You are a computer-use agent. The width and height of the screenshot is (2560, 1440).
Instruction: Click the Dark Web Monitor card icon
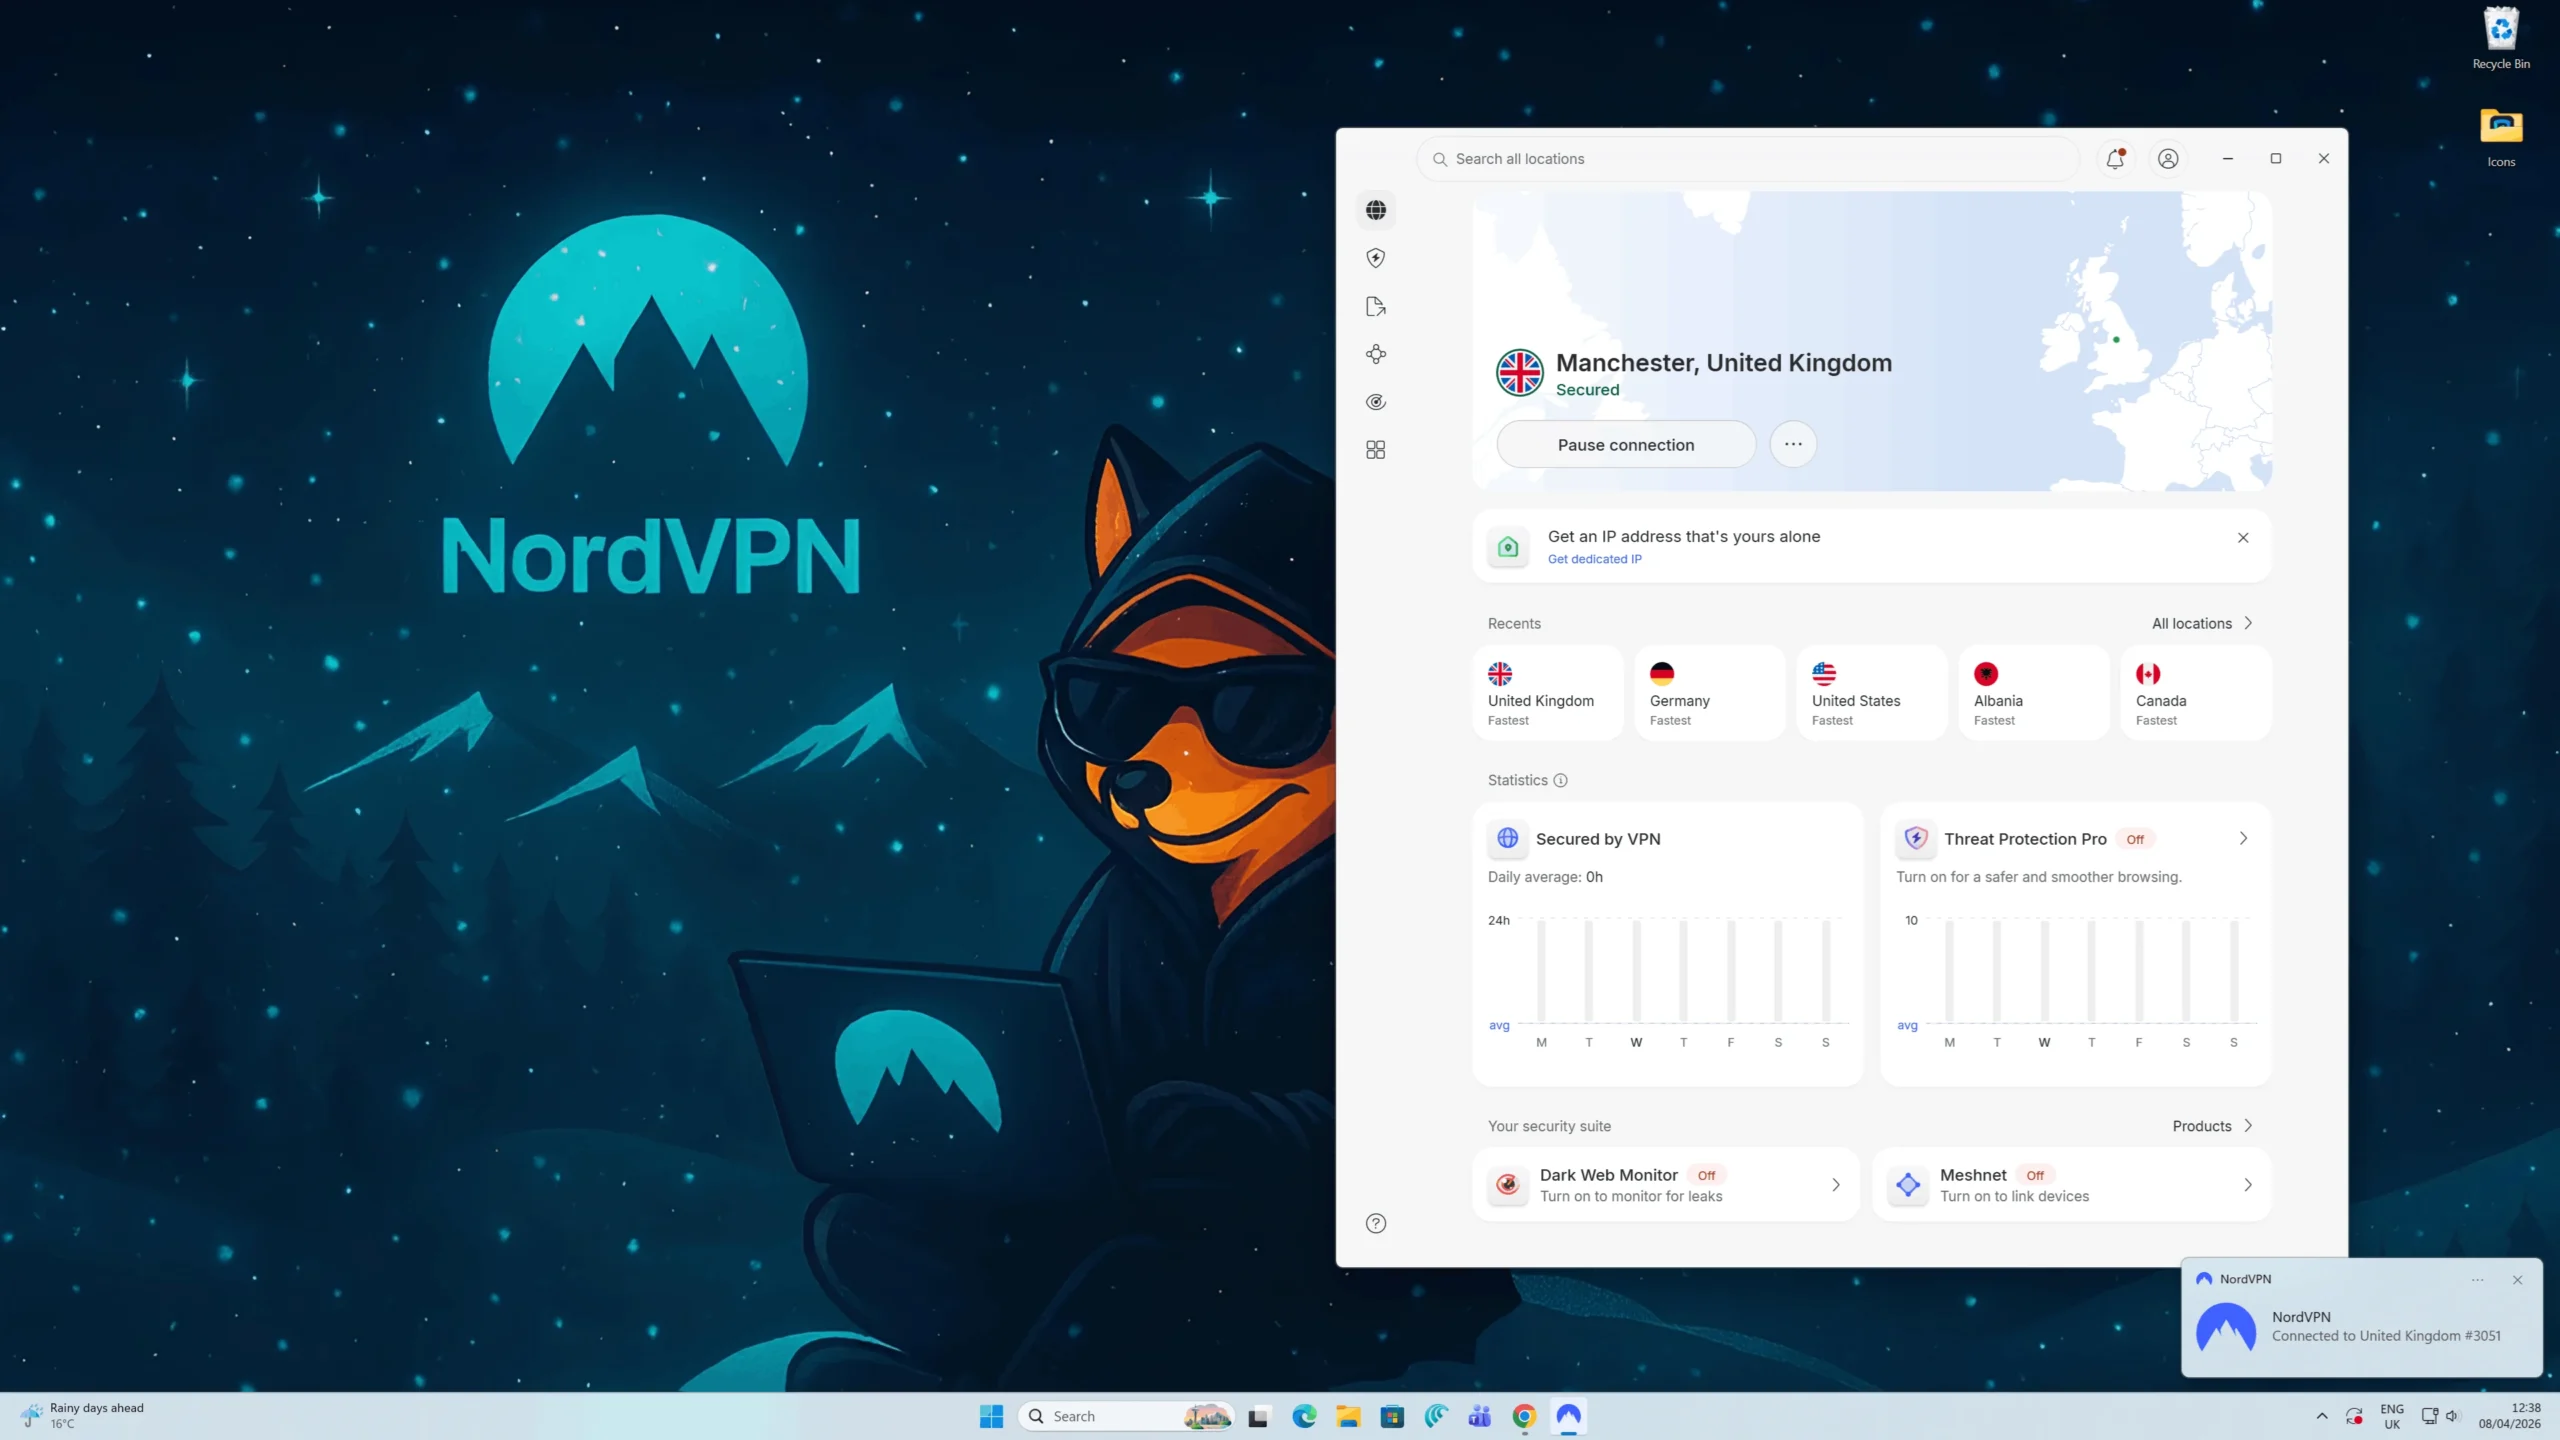tap(1508, 1185)
